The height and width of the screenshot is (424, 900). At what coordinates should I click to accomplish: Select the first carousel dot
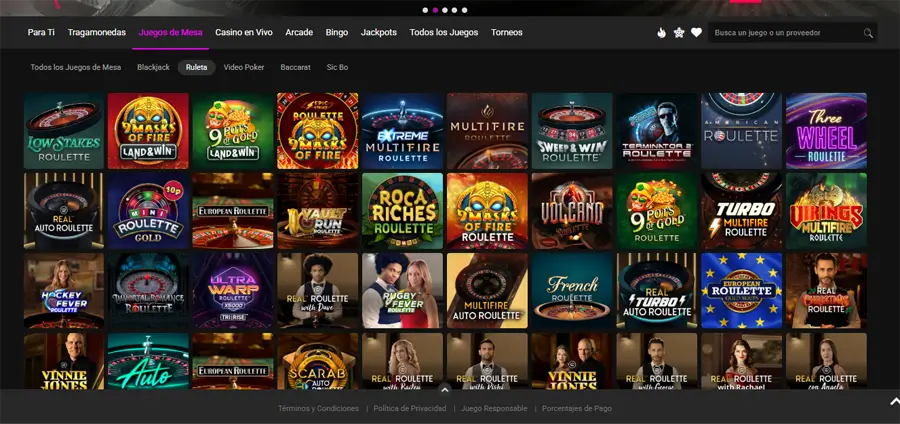(425, 10)
